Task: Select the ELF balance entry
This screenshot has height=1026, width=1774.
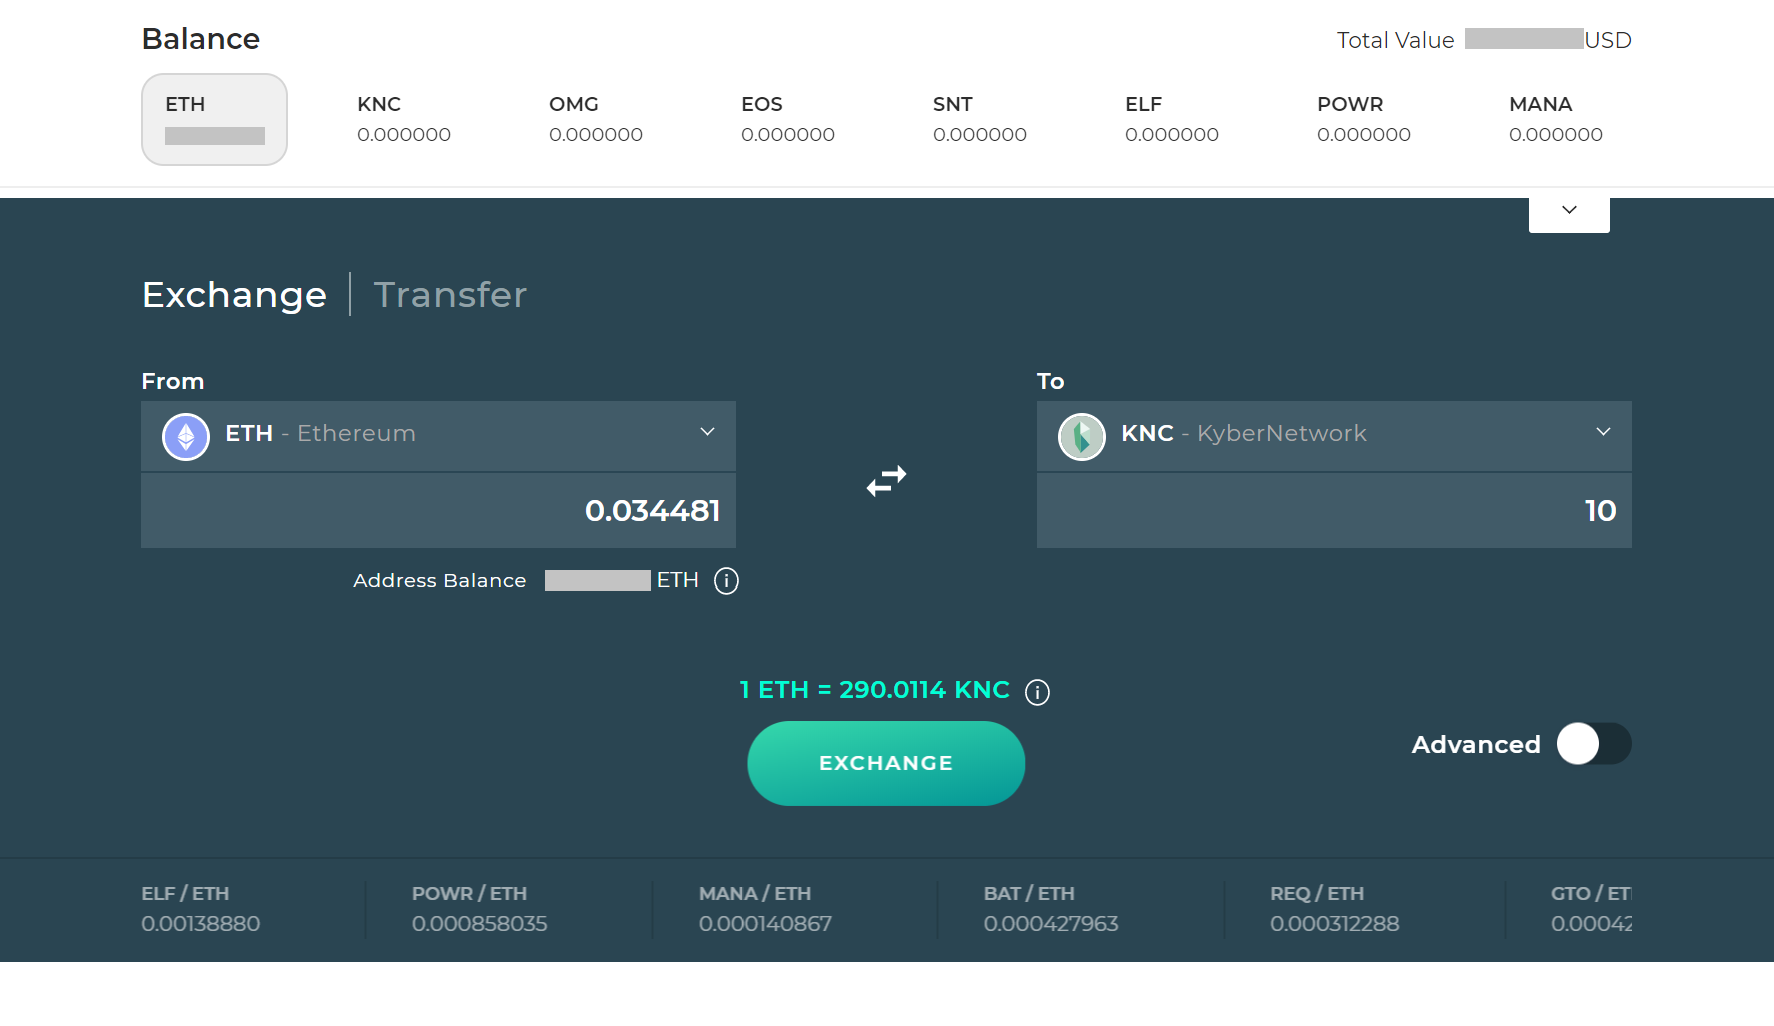Action: tap(1172, 119)
